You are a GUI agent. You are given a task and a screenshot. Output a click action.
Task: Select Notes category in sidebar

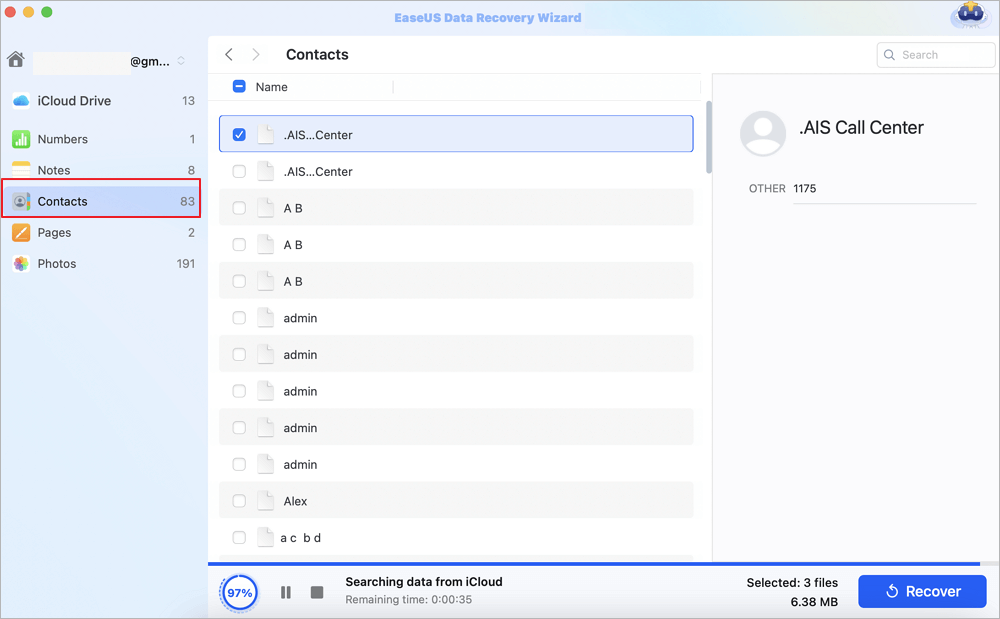coord(102,170)
